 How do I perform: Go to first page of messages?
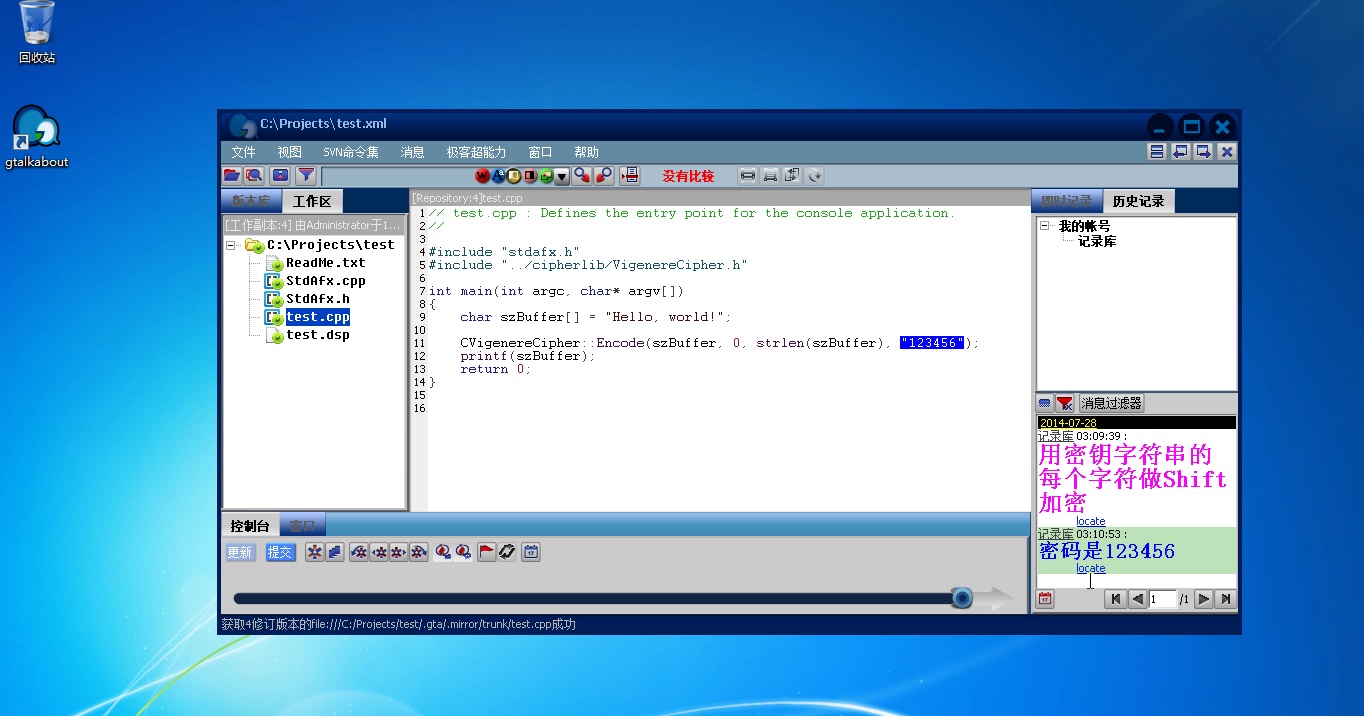point(1115,599)
